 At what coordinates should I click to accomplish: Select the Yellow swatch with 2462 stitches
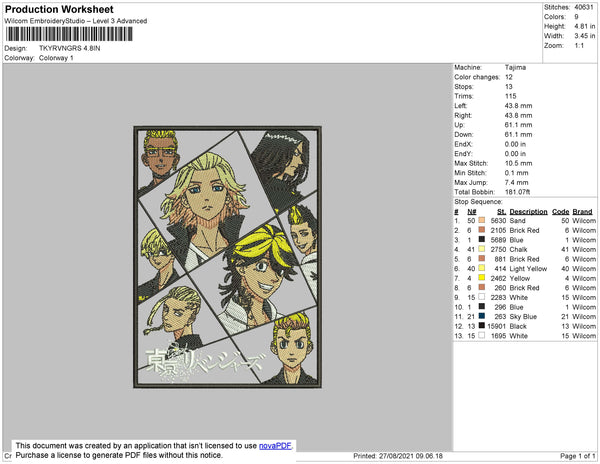481,278
